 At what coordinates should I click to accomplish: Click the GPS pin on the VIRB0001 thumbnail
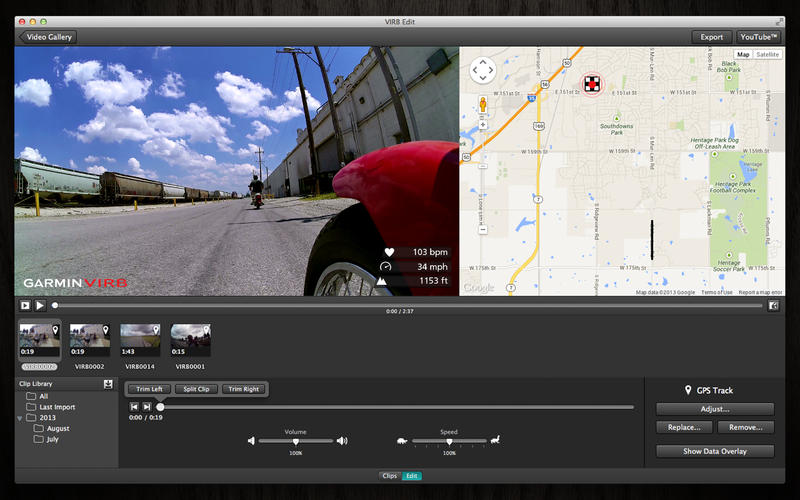pyautogui.click(x=206, y=330)
